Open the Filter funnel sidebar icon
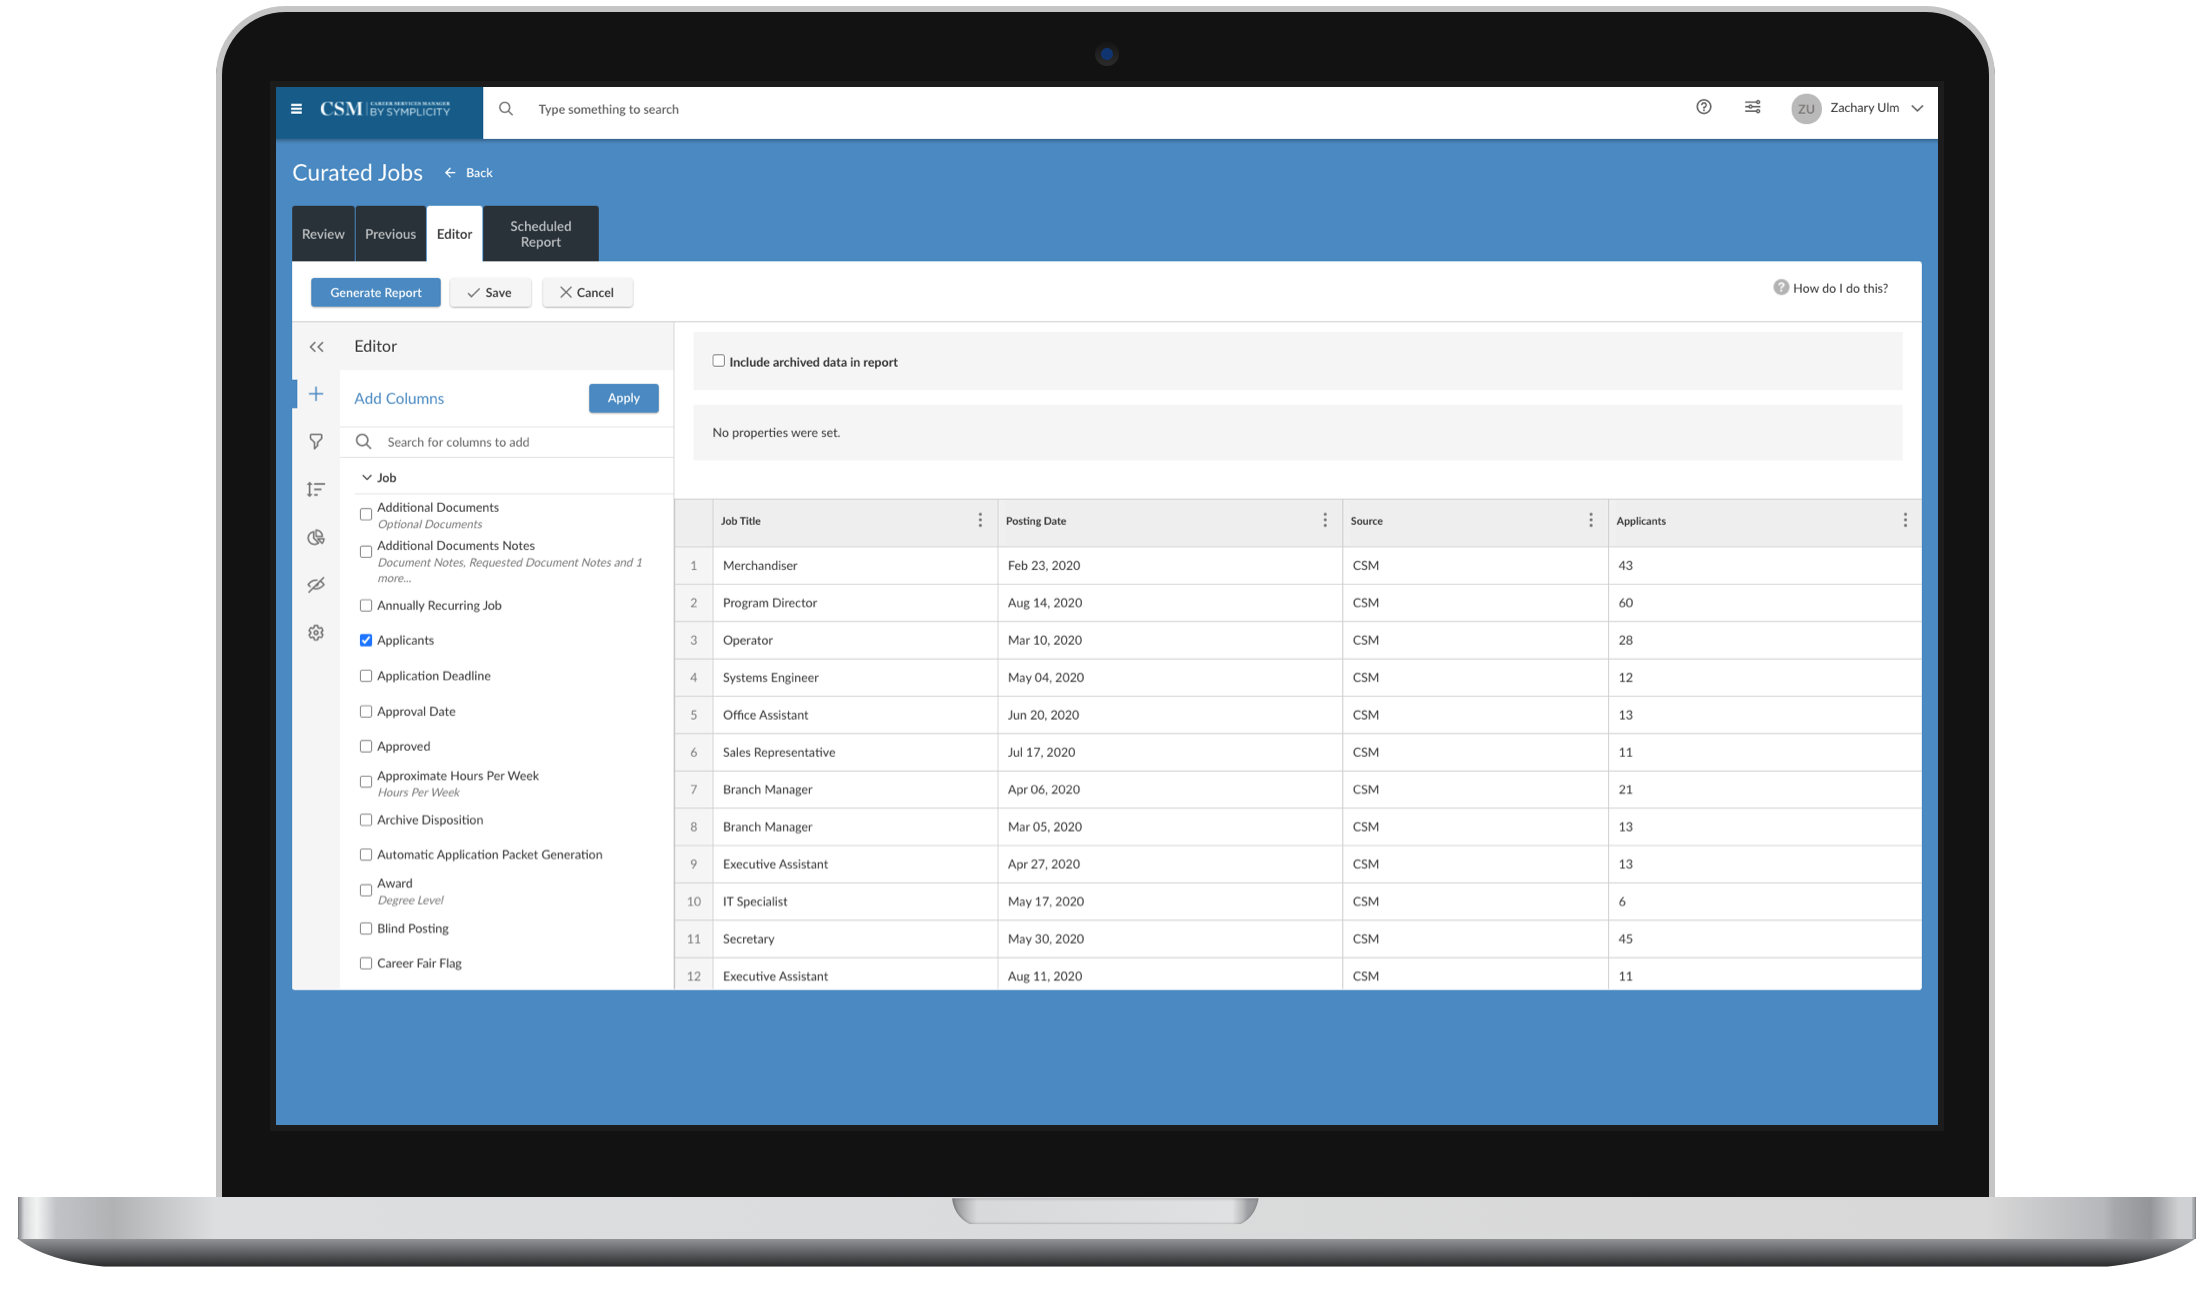The height and width of the screenshot is (1299, 2208). coord(316,441)
